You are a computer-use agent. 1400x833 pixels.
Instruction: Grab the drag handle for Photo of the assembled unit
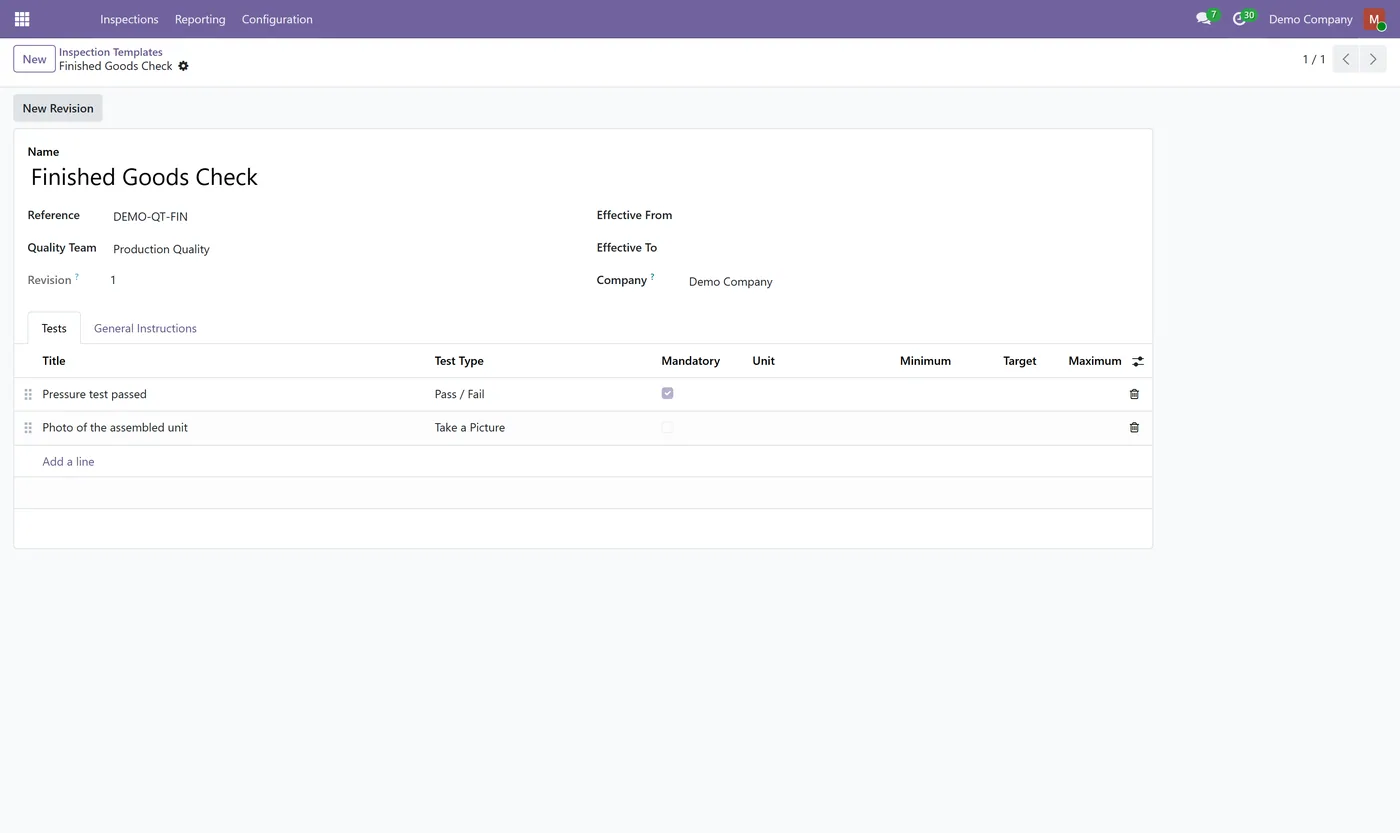point(28,427)
